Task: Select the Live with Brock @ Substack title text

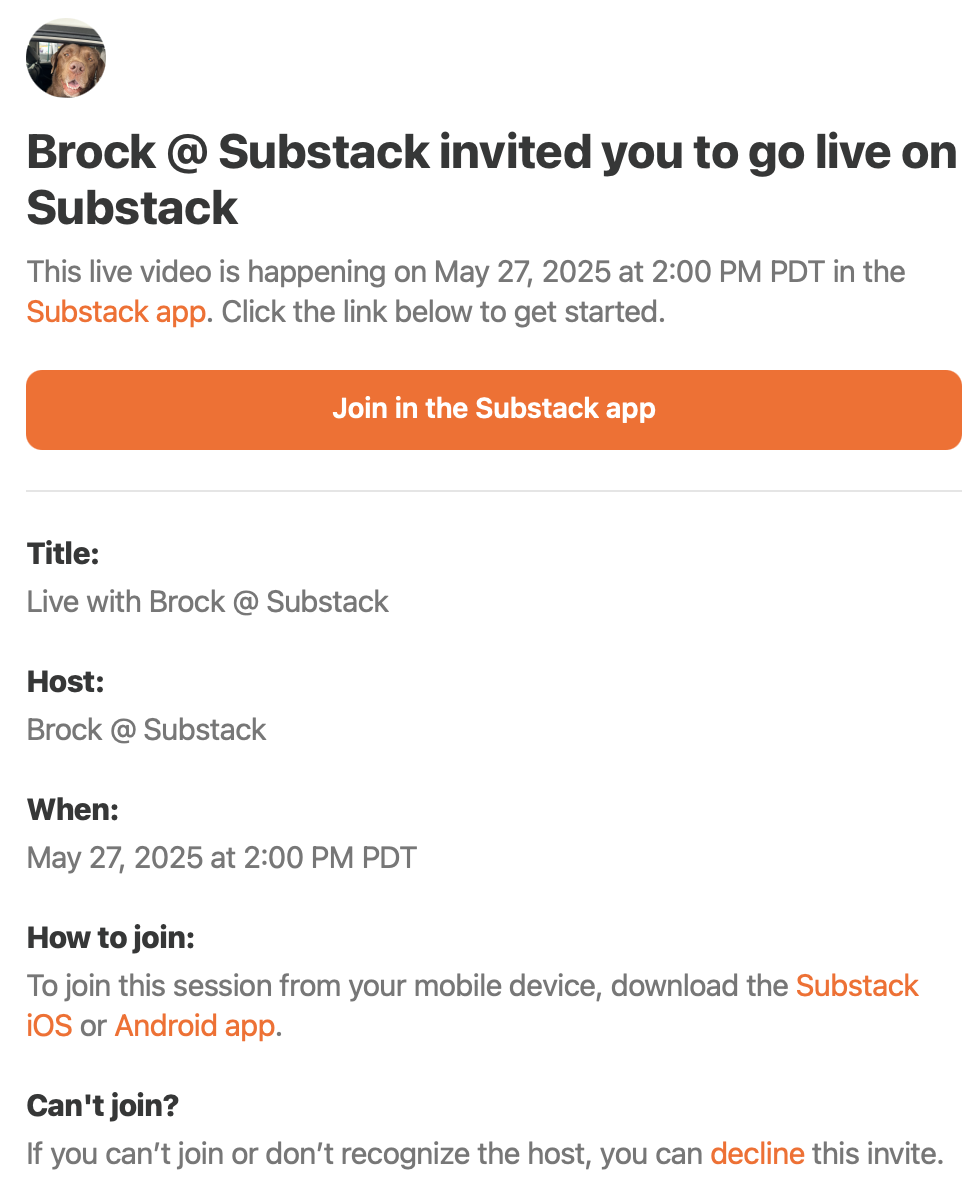Action: [x=208, y=602]
